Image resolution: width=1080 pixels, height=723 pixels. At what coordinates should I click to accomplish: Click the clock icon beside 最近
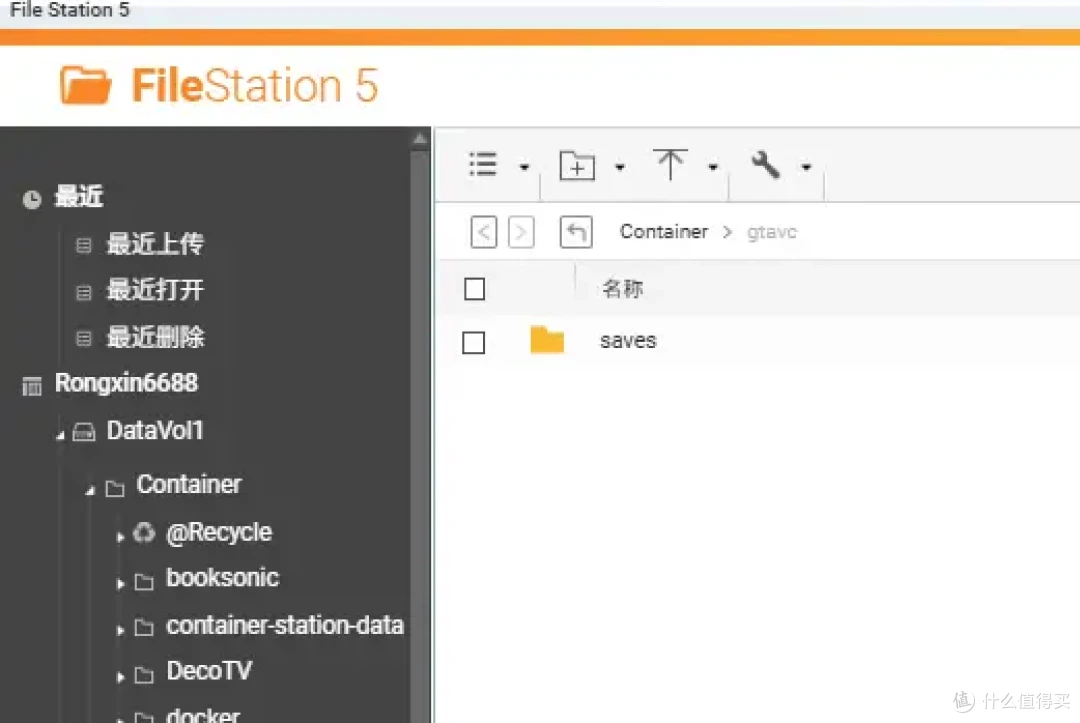pyautogui.click(x=32, y=200)
